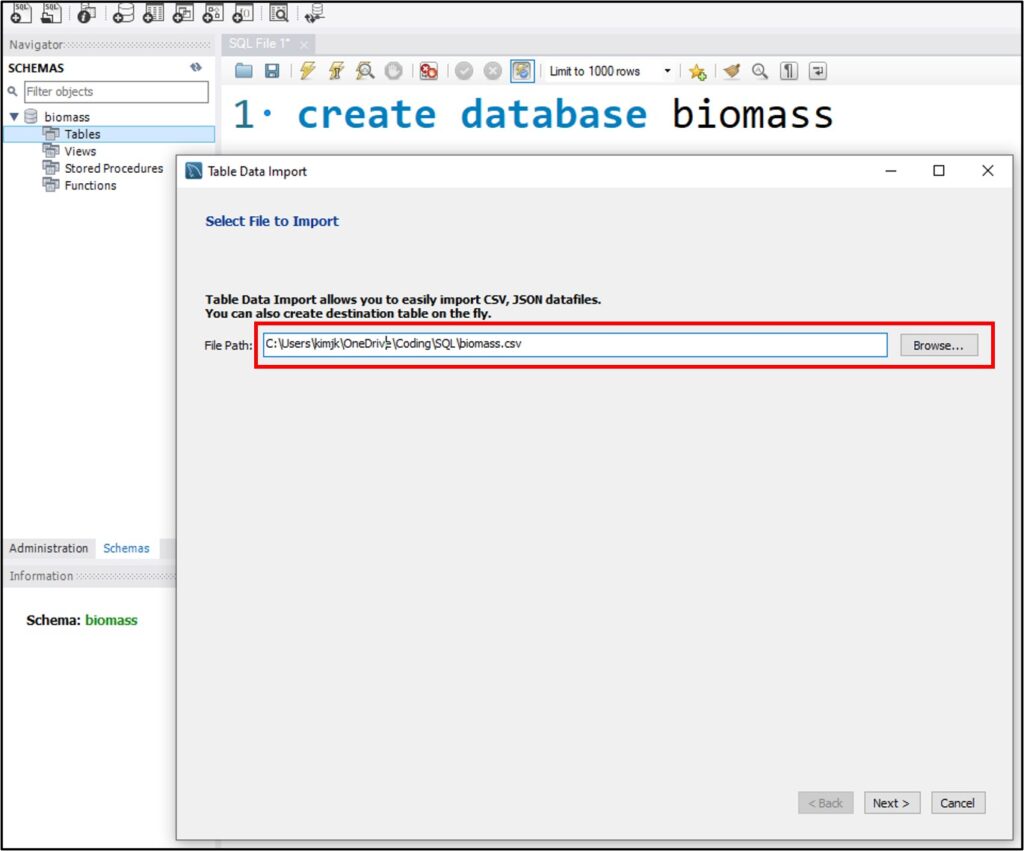1024x851 pixels.
Task: Select the SQL File 1 tab
Action: click(260, 44)
